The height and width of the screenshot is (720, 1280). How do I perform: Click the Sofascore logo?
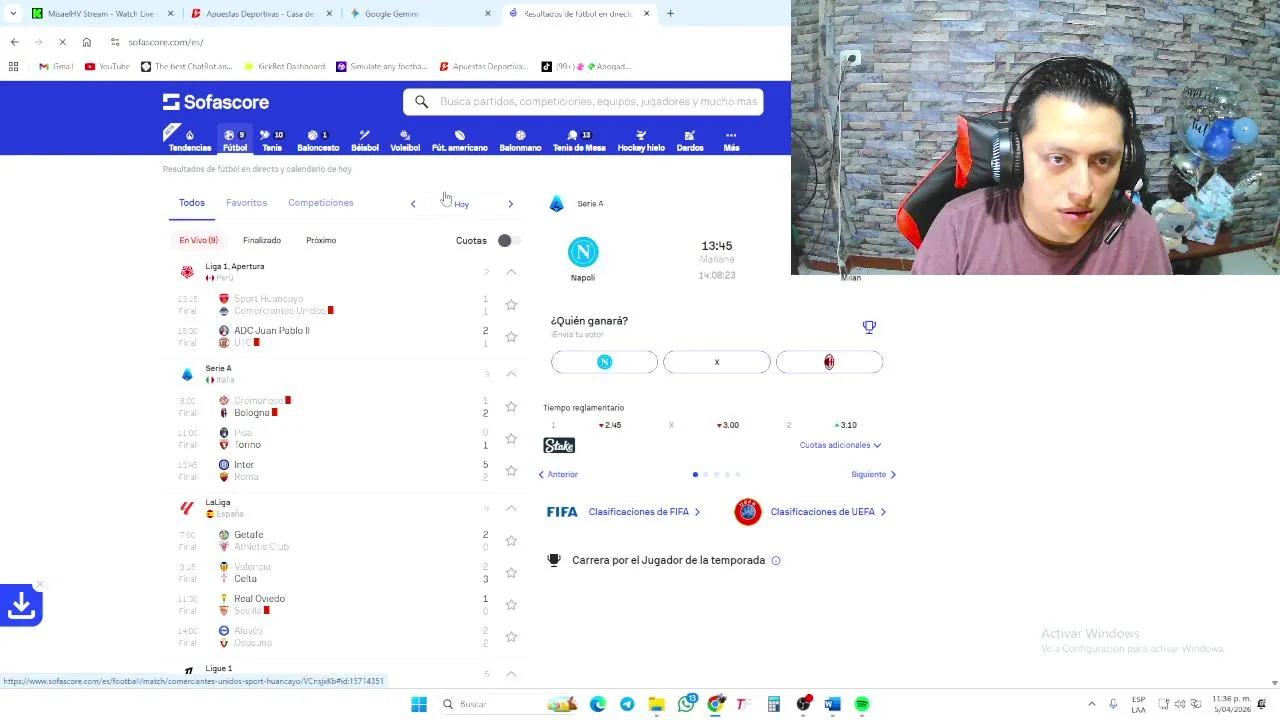(216, 102)
